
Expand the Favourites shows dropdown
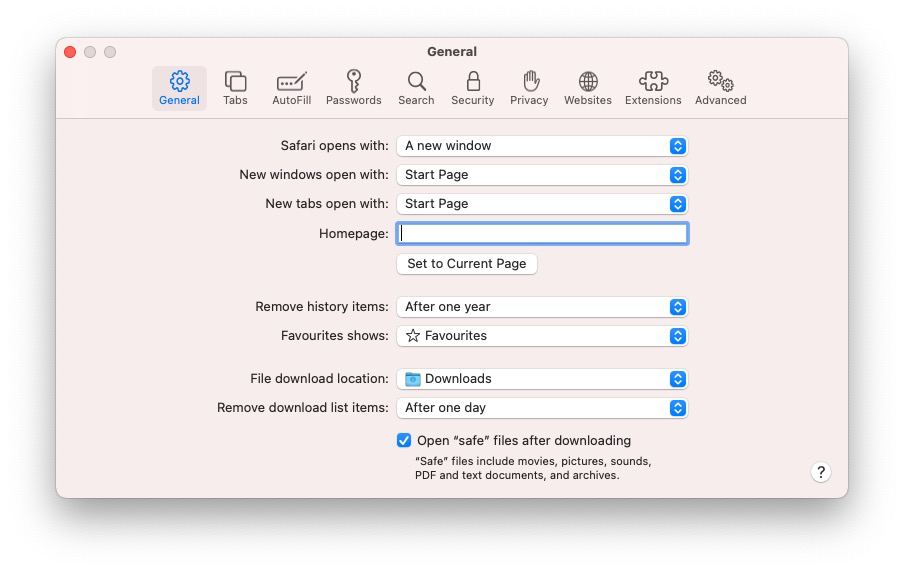coord(542,336)
